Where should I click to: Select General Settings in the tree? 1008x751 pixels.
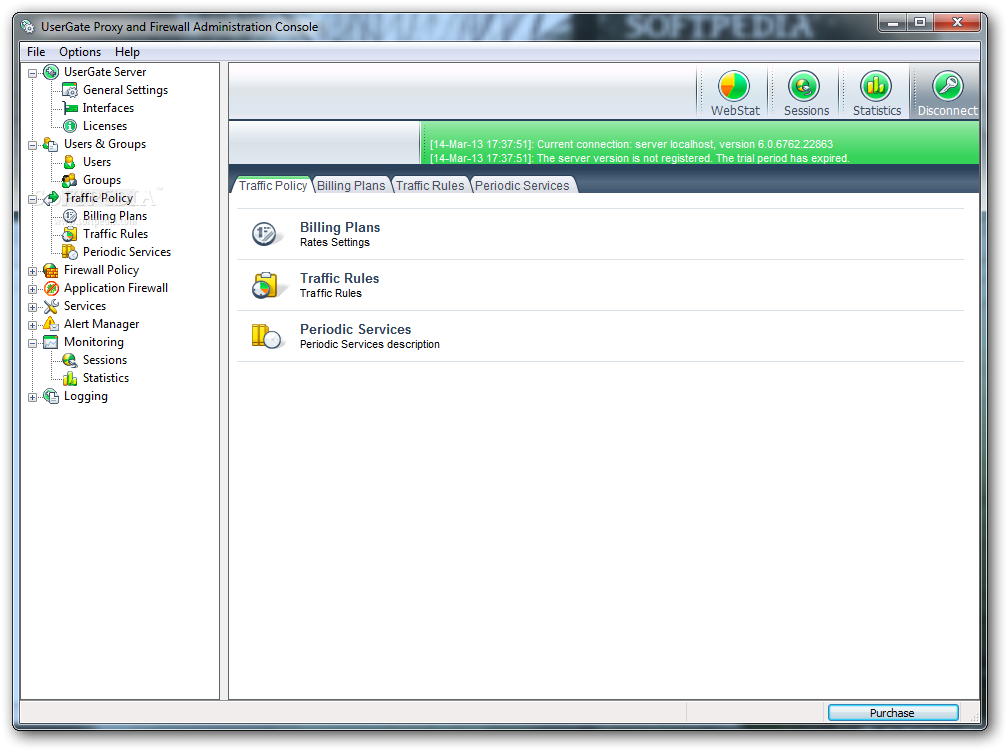pyautogui.click(x=125, y=90)
